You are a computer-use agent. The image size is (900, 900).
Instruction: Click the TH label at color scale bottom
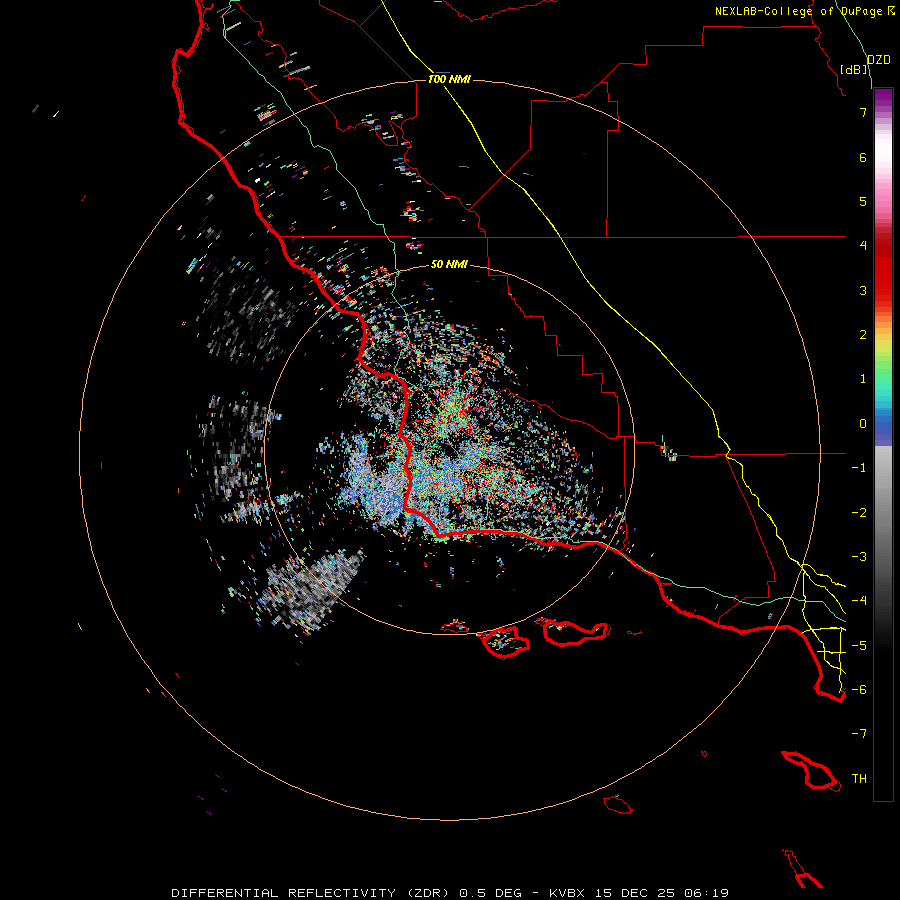(859, 779)
